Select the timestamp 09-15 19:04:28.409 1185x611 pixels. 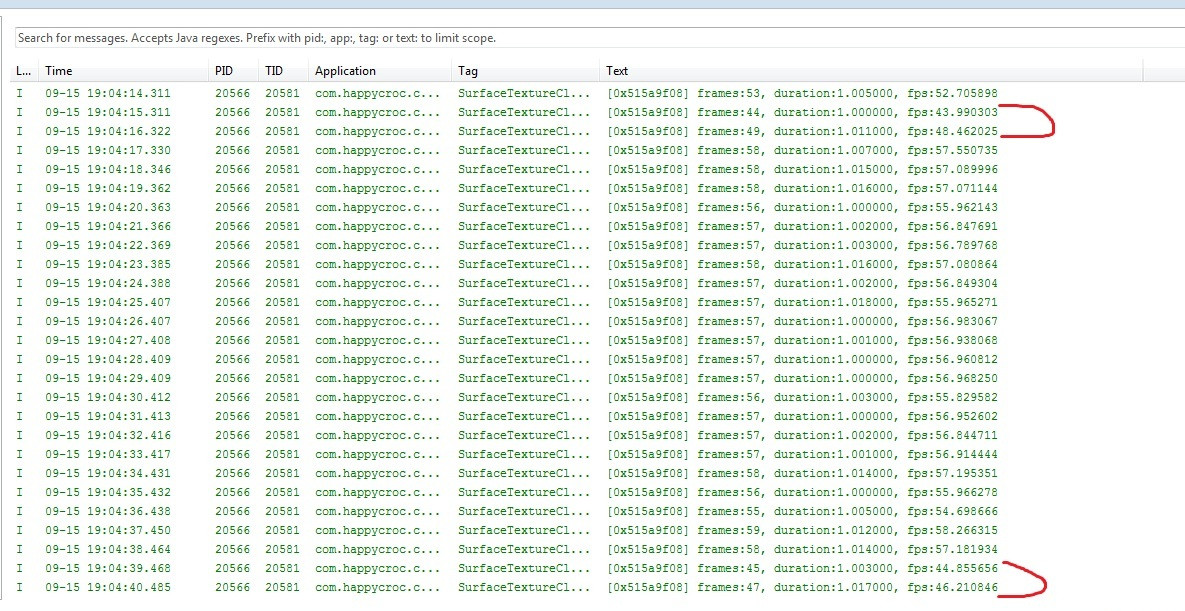pyautogui.click(x=107, y=359)
